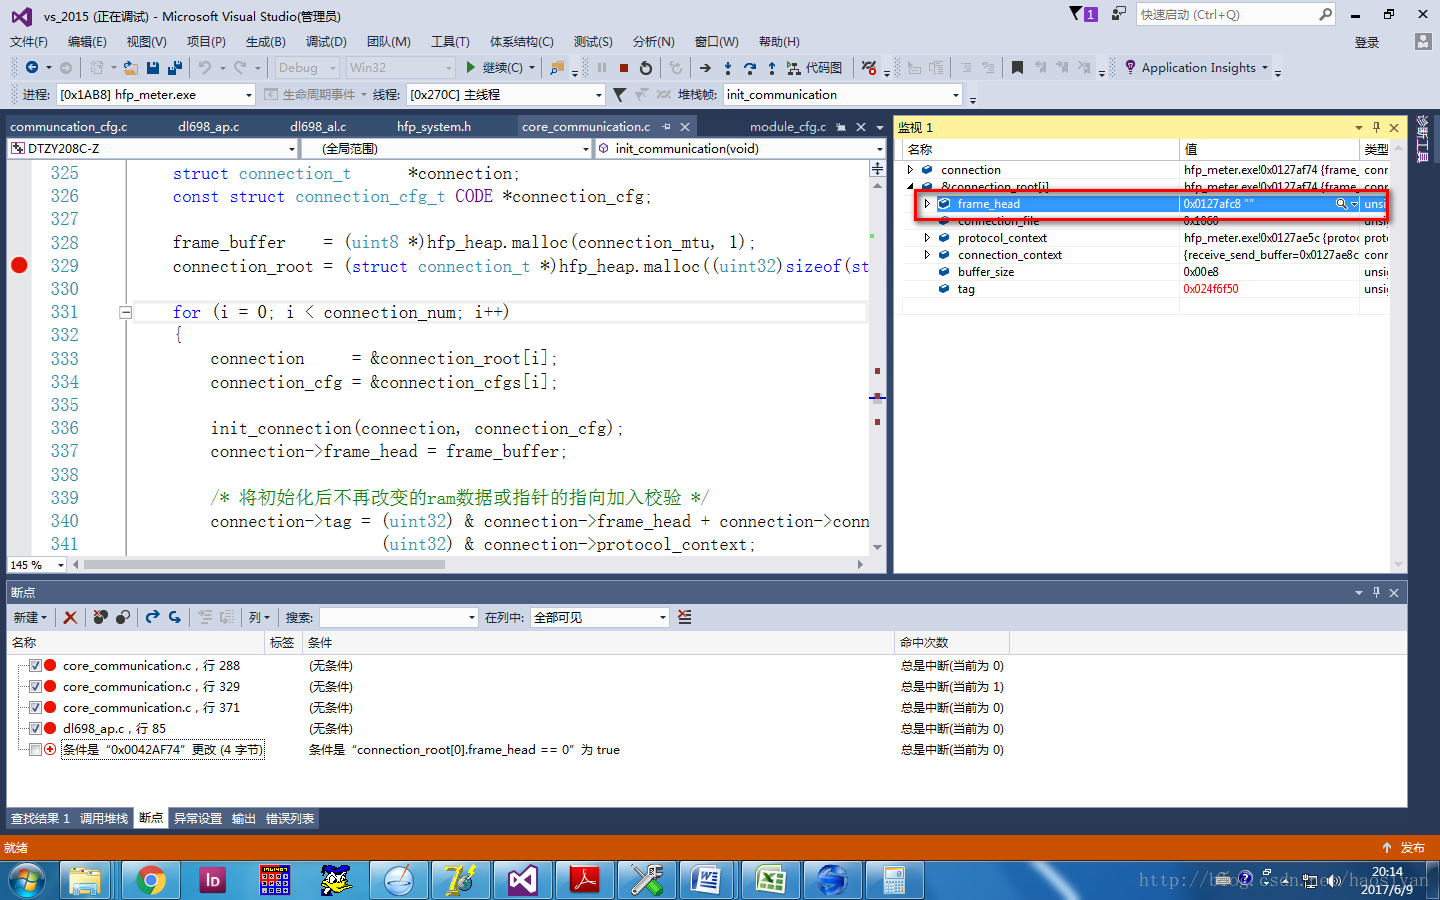Viewport: 1440px width, 900px height.
Task: Click the split editor icon above scrollbar
Action: (x=877, y=169)
